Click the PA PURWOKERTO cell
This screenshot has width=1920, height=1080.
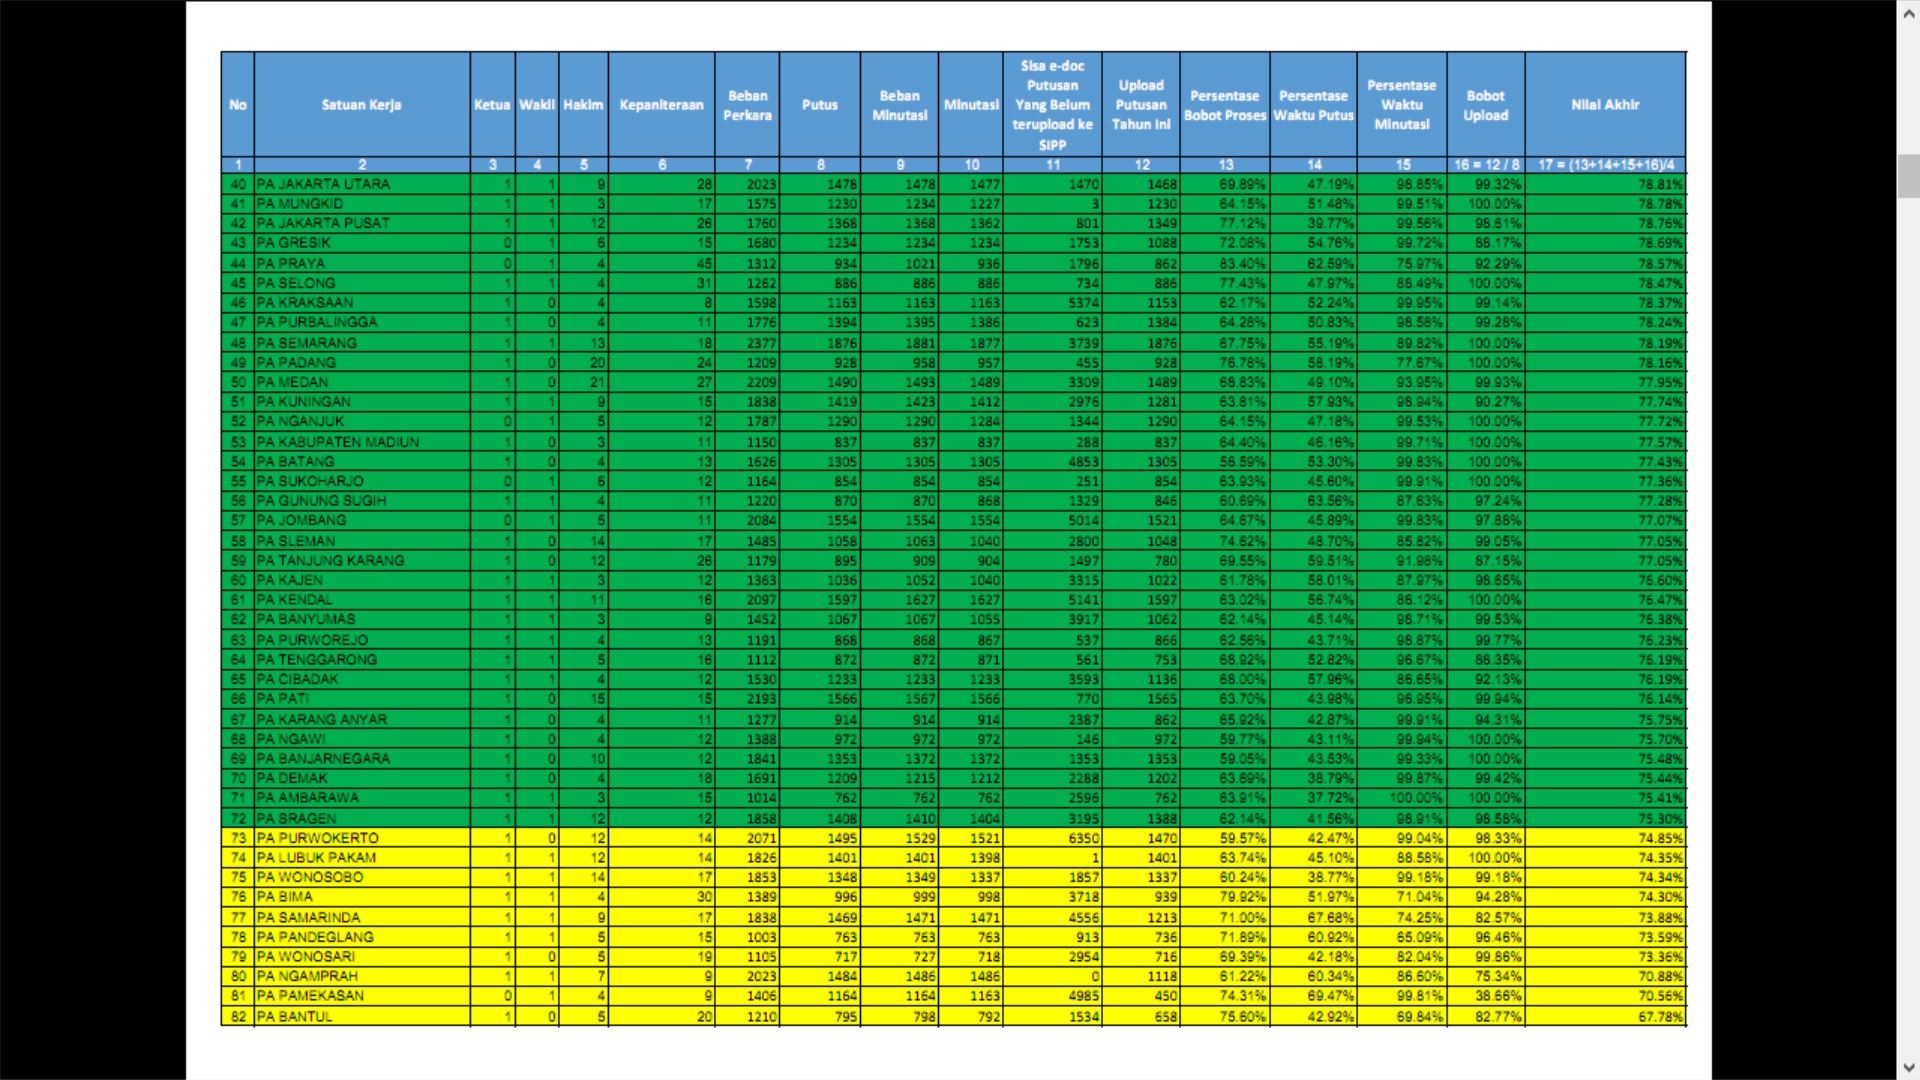tap(318, 838)
